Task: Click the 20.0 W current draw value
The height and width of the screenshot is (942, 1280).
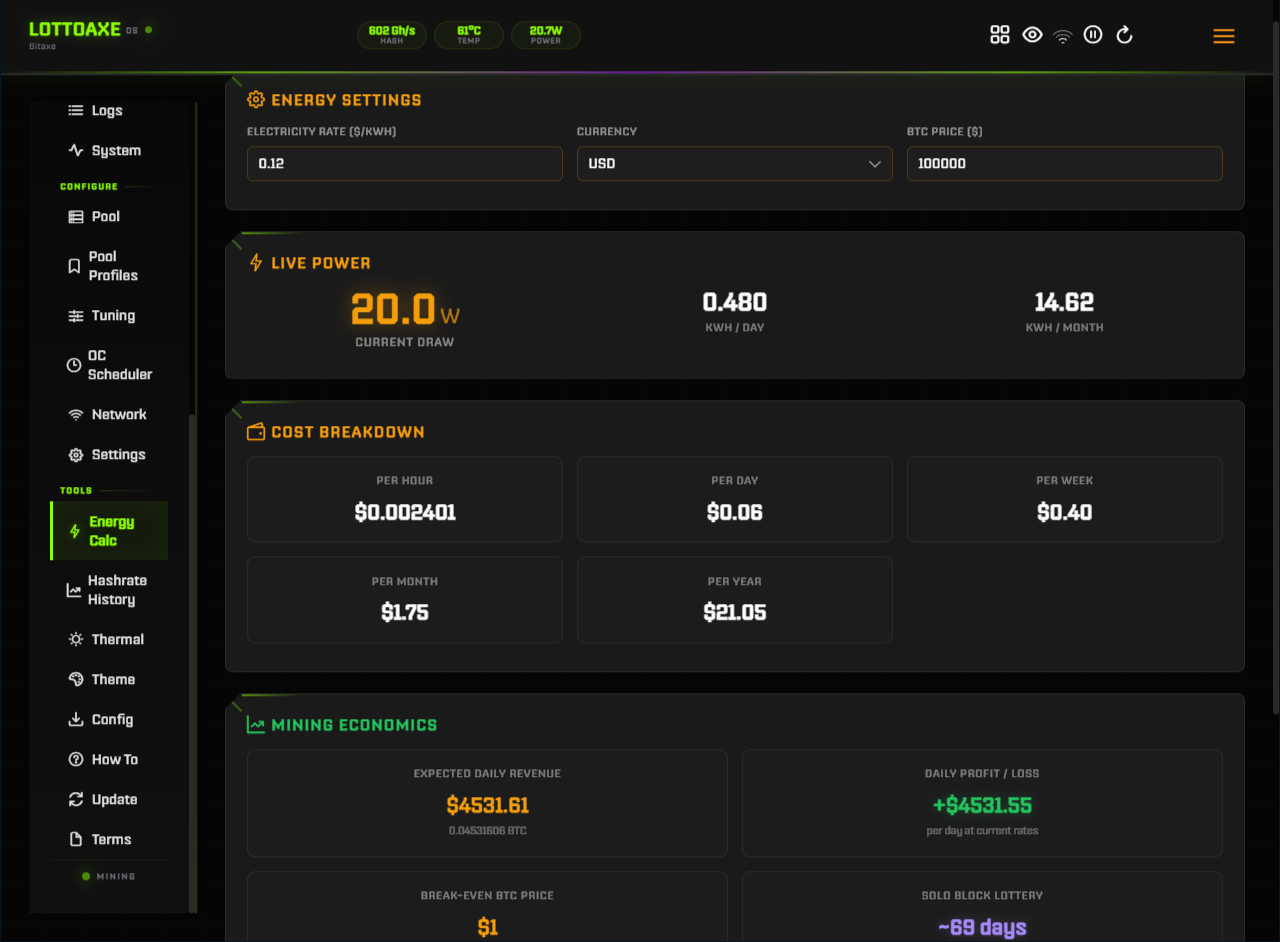Action: click(x=405, y=310)
